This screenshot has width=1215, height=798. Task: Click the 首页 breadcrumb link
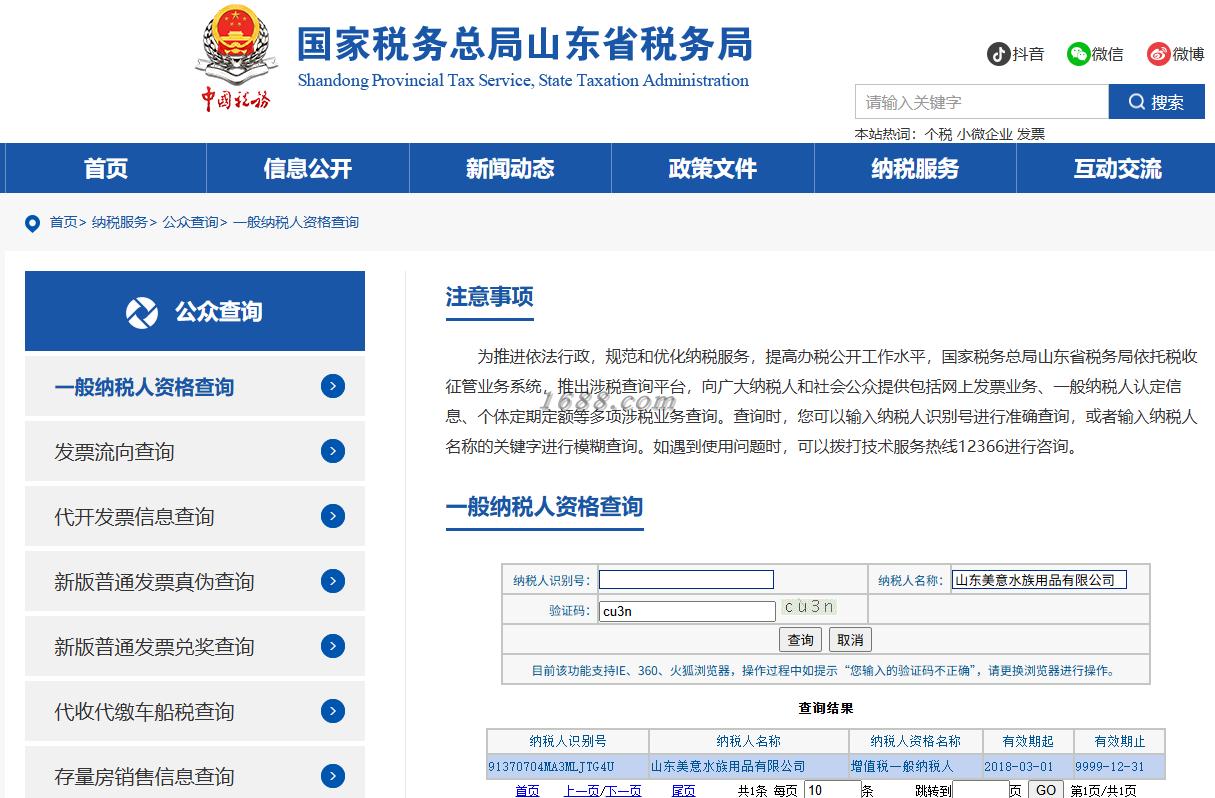tap(63, 222)
